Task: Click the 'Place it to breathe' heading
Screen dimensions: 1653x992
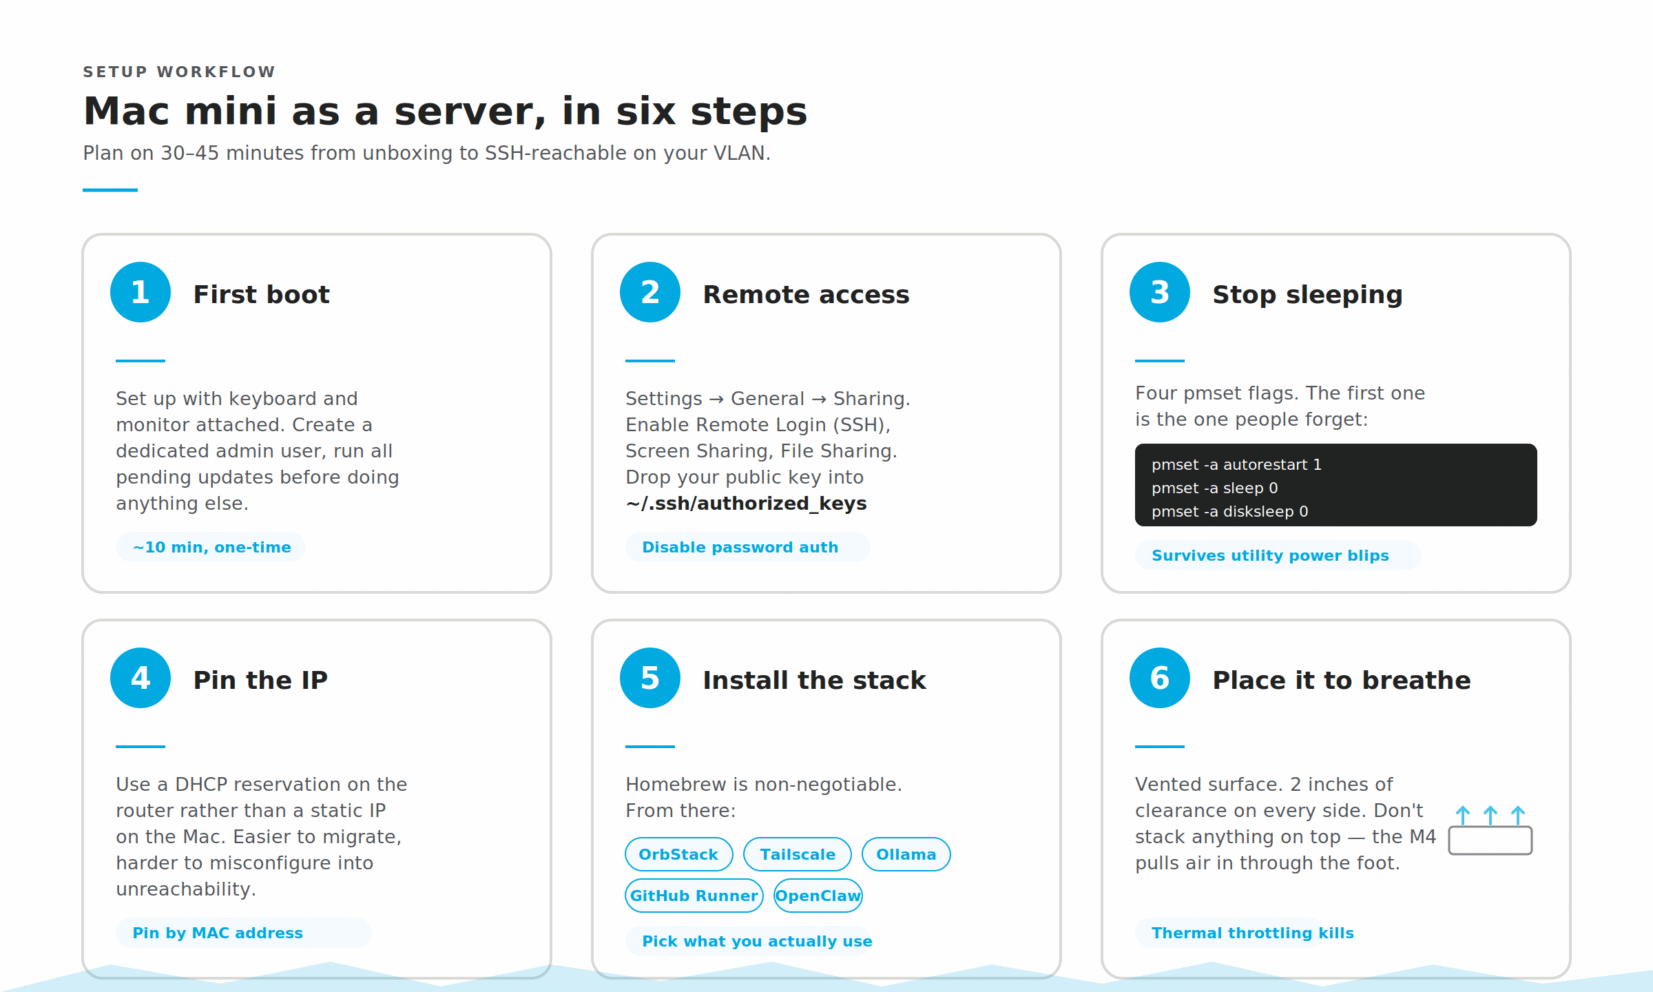Action: click(1341, 680)
